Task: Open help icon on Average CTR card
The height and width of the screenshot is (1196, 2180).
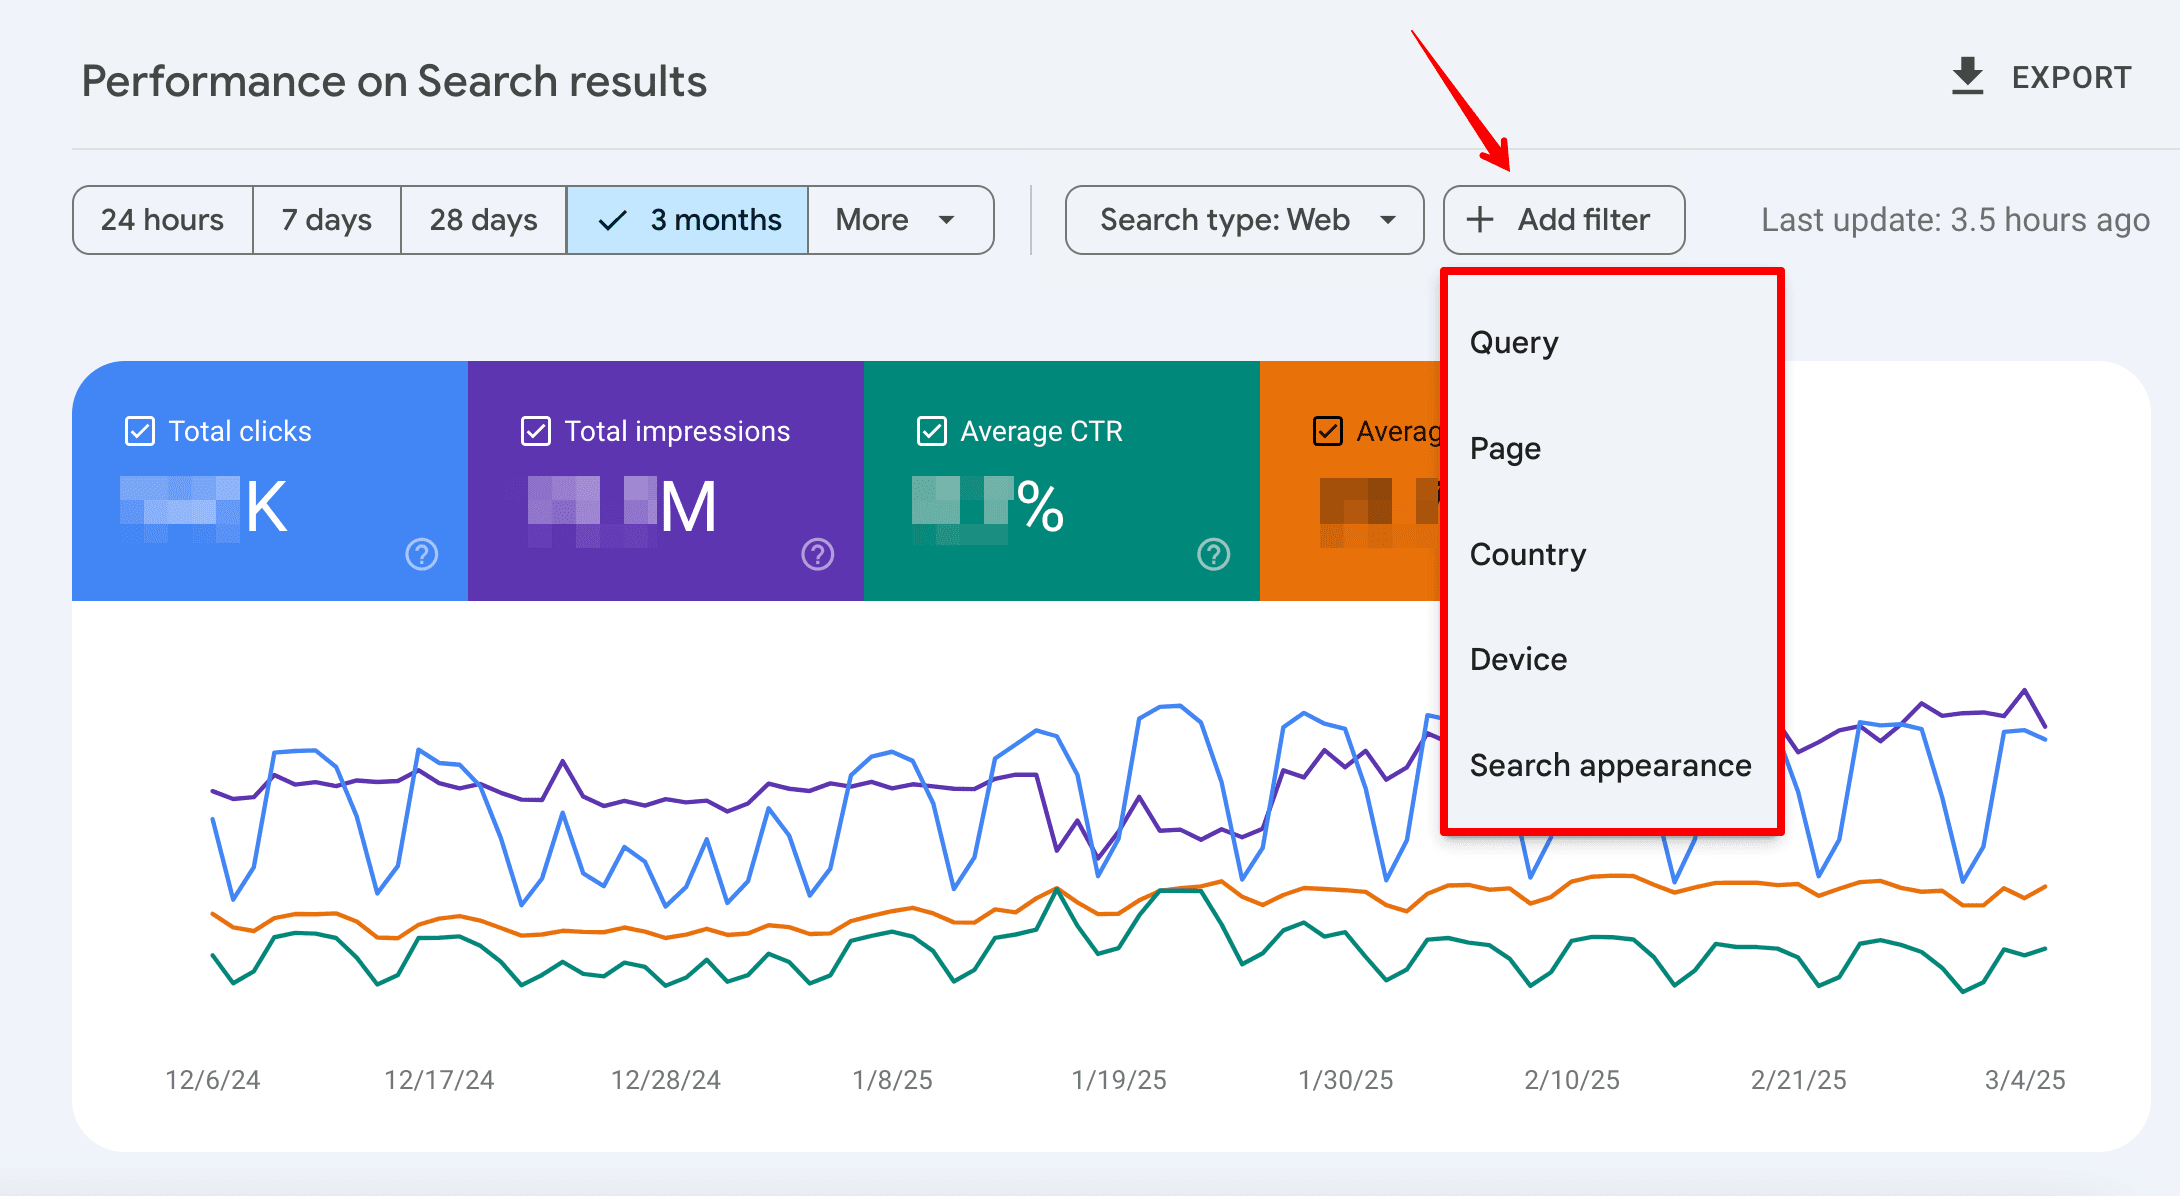Action: [x=1214, y=554]
